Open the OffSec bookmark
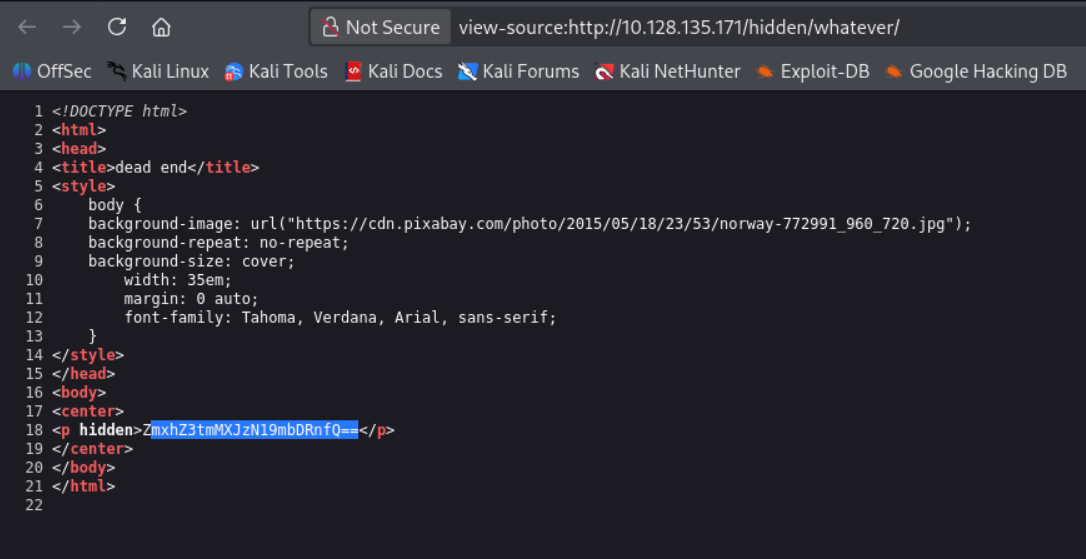The height and width of the screenshot is (559, 1086). (x=52, y=71)
